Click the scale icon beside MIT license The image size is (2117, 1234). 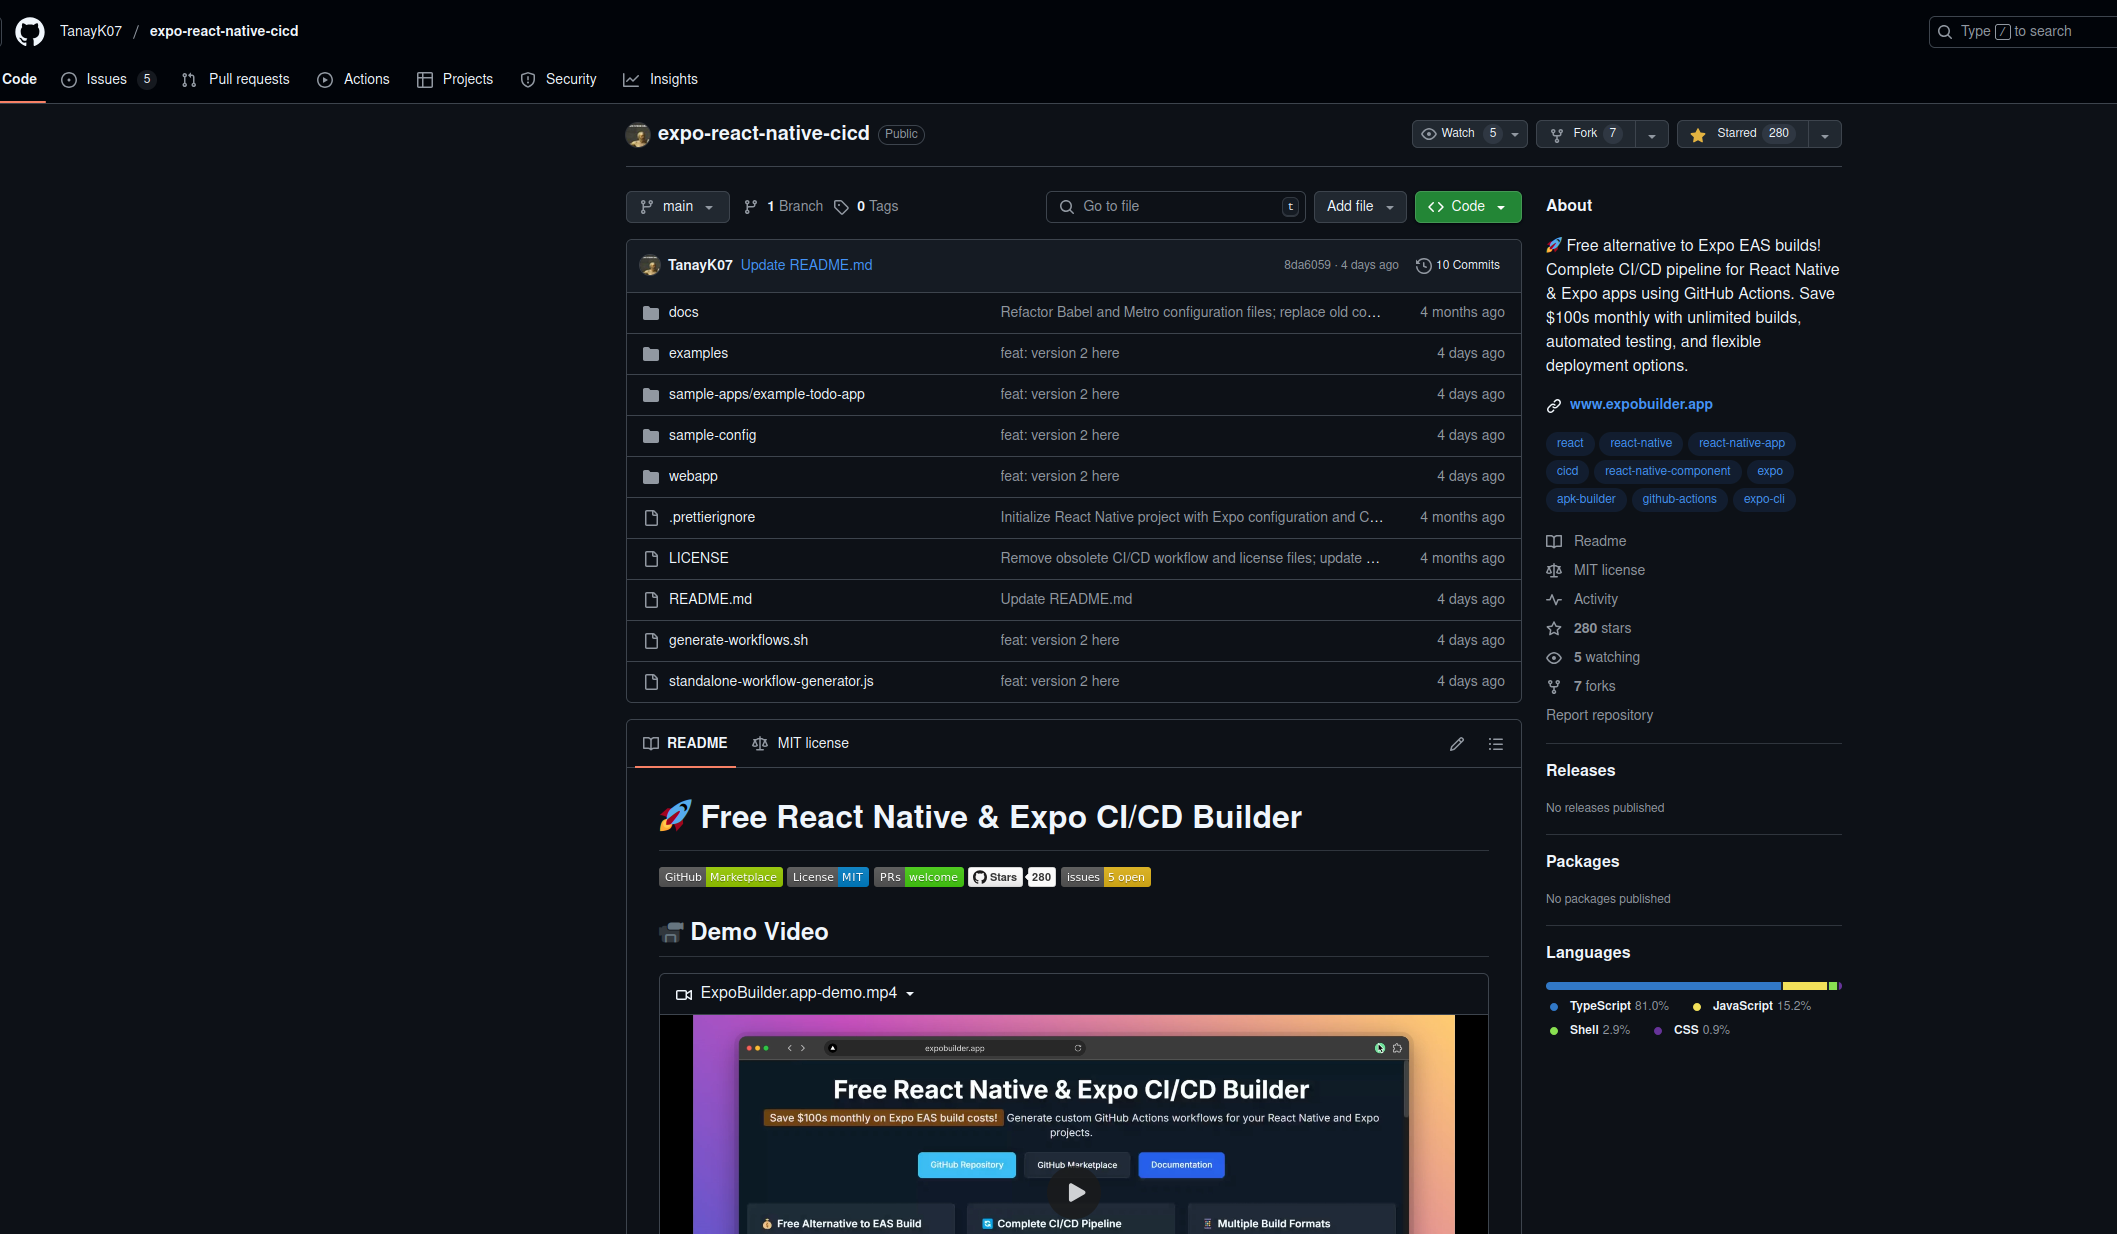1554,571
